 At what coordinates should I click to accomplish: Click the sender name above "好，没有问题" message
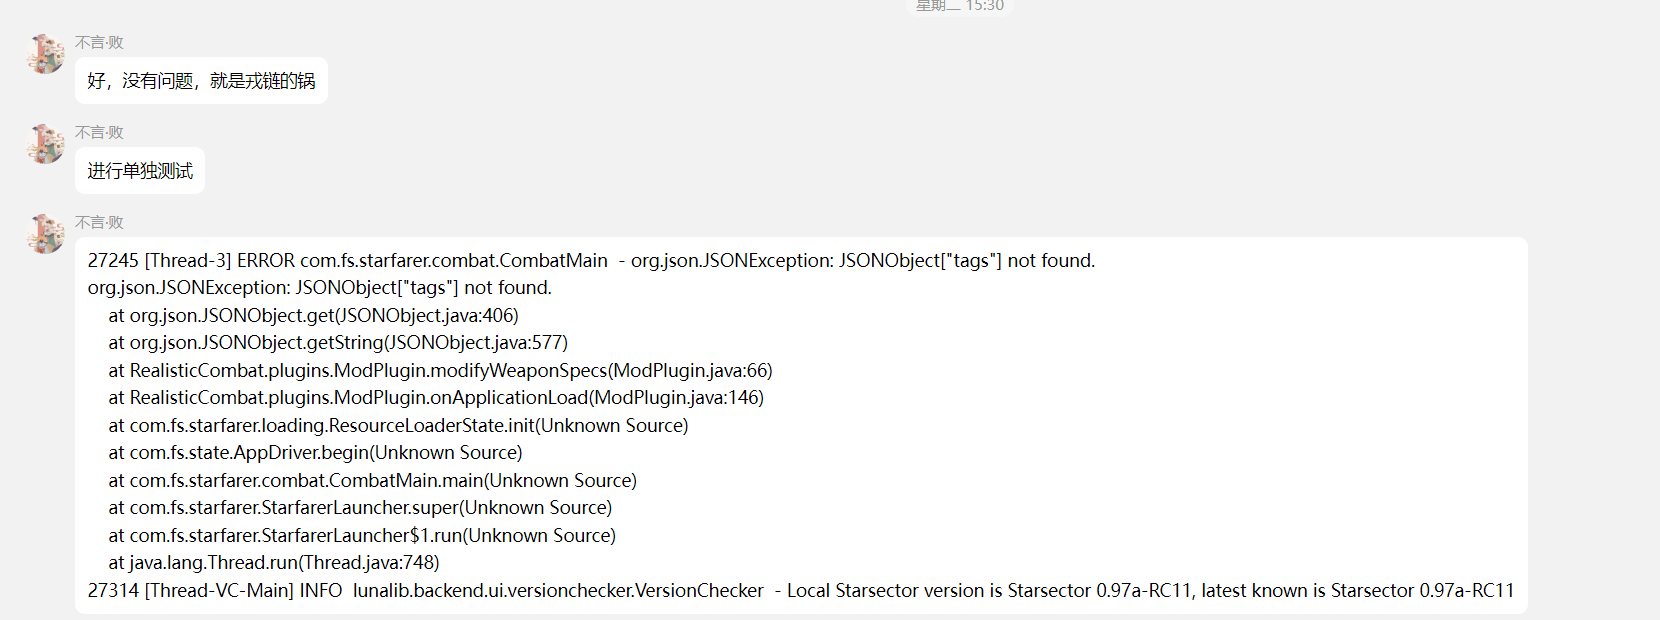(99, 42)
